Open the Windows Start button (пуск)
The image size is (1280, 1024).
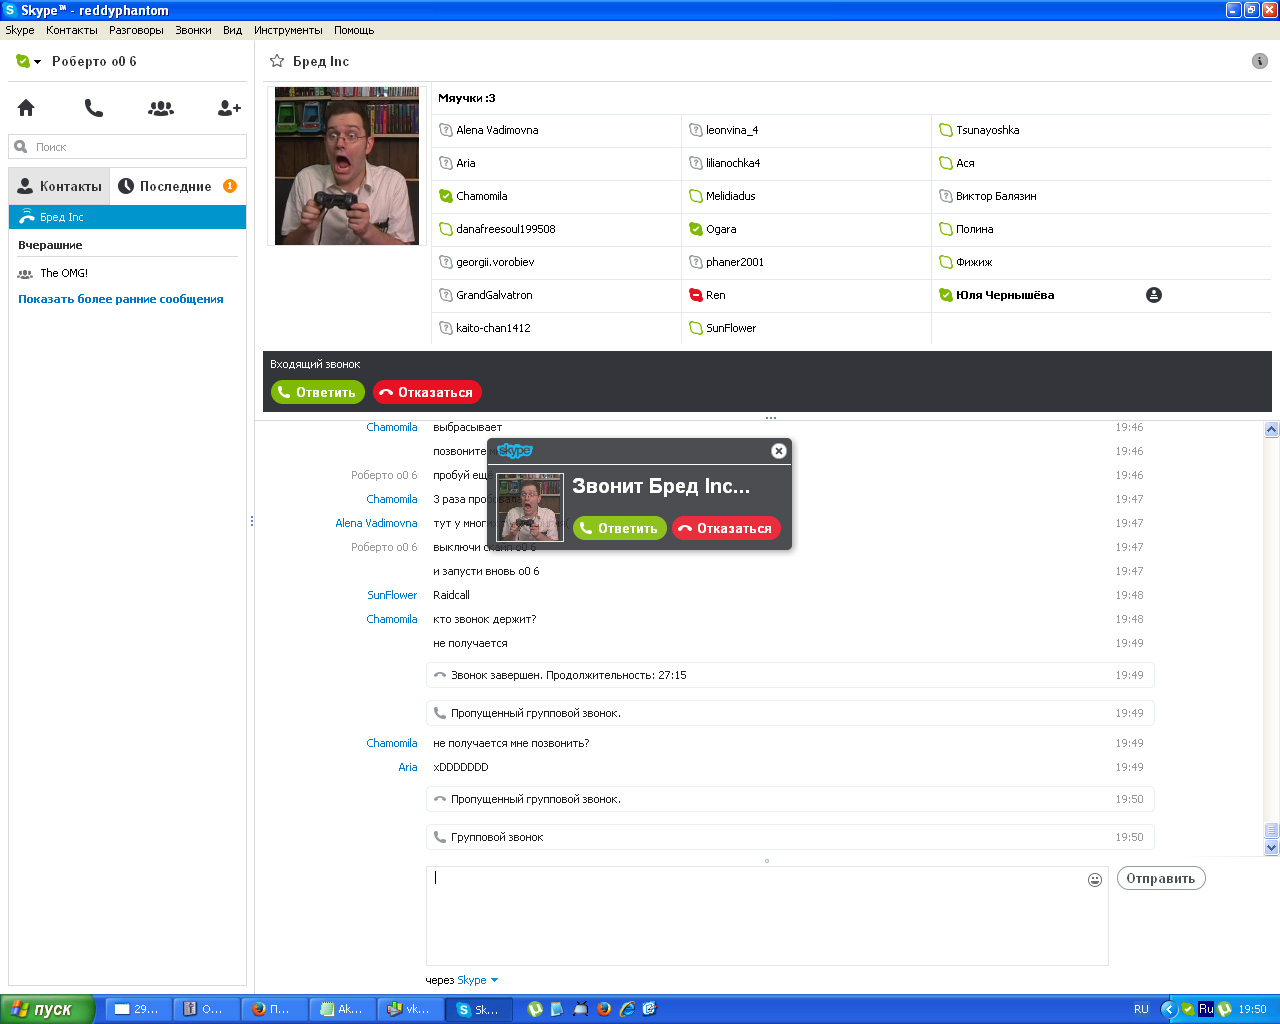[48, 1009]
